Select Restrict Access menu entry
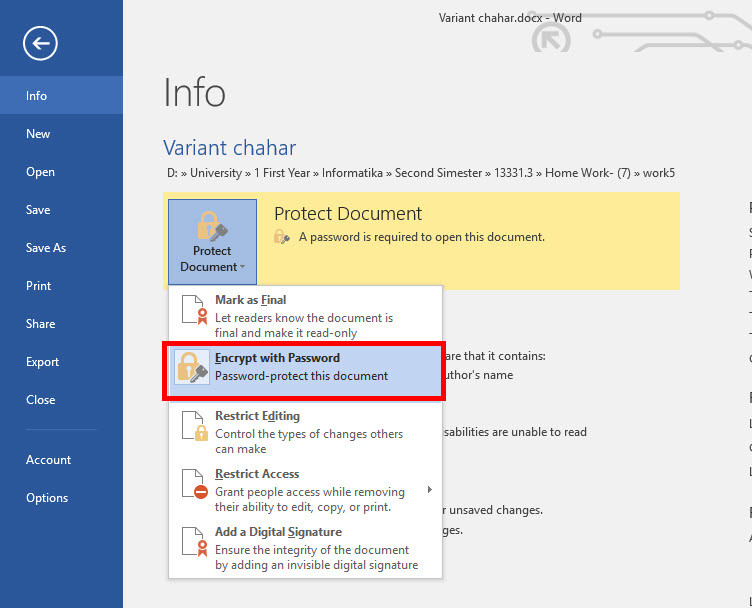This screenshot has width=752, height=608. (x=305, y=490)
